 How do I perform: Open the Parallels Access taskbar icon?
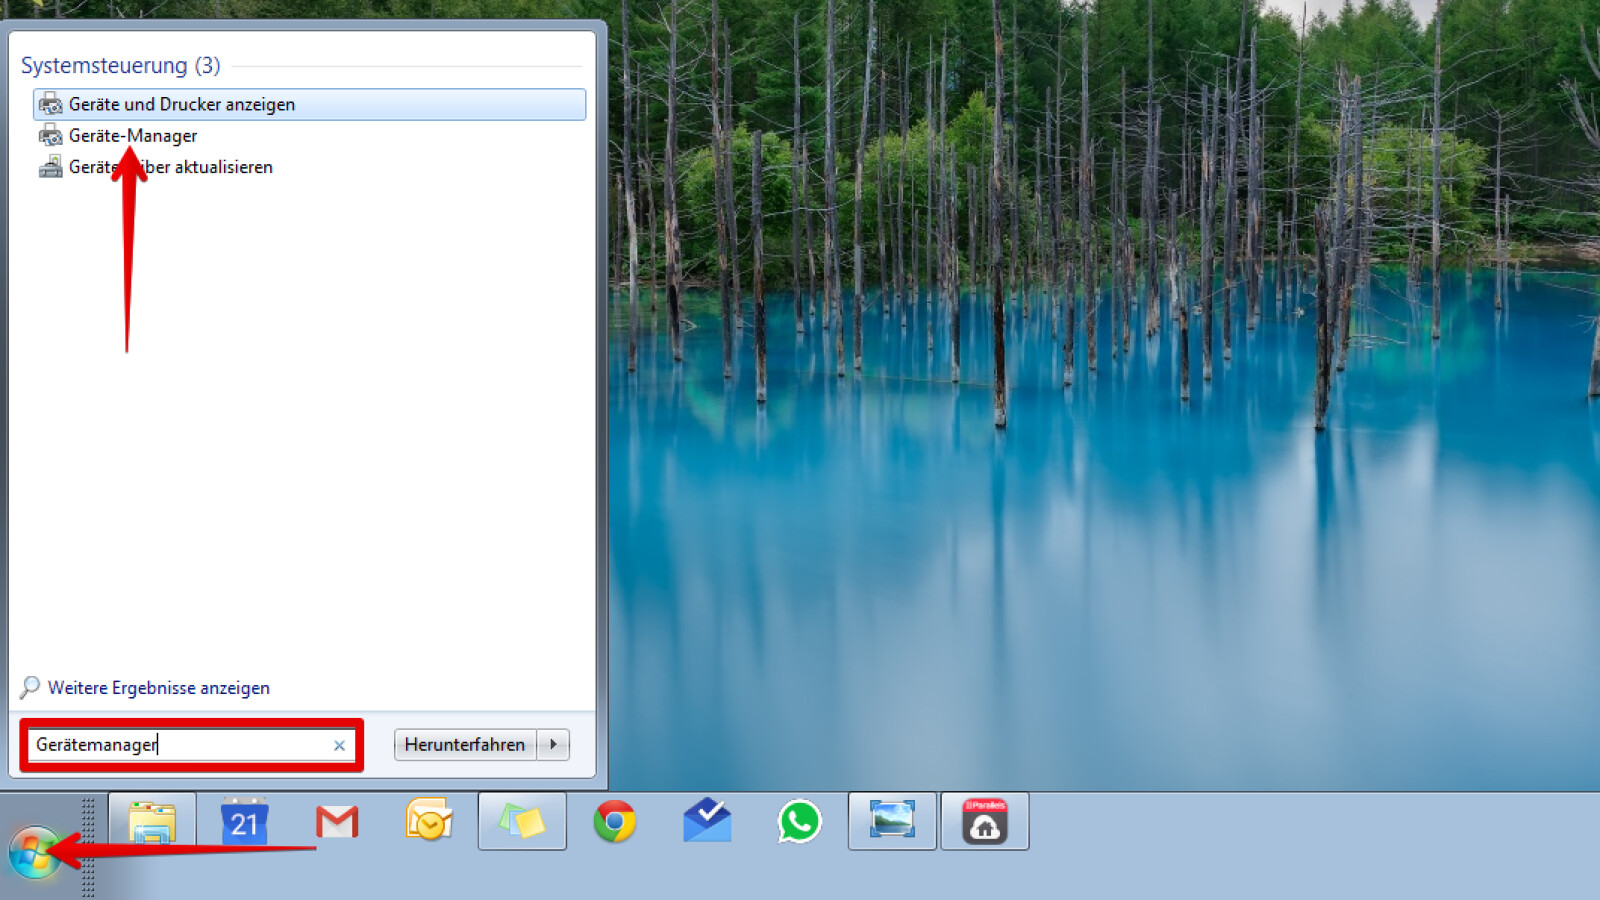pos(985,822)
